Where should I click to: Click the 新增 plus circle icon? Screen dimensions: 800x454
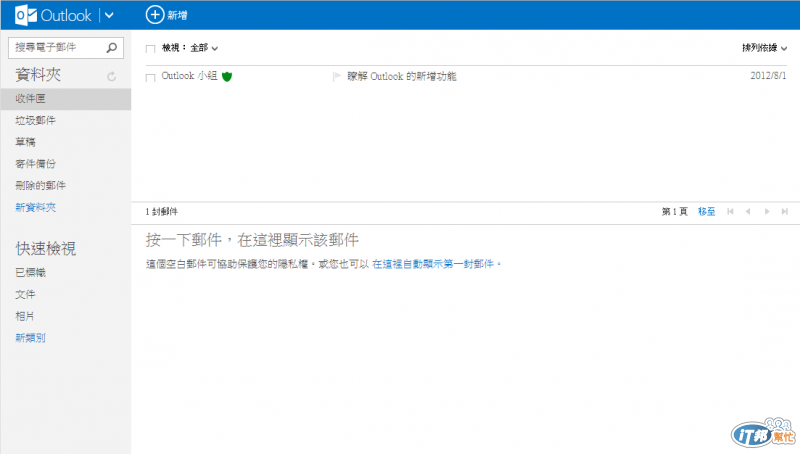click(155, 15)
